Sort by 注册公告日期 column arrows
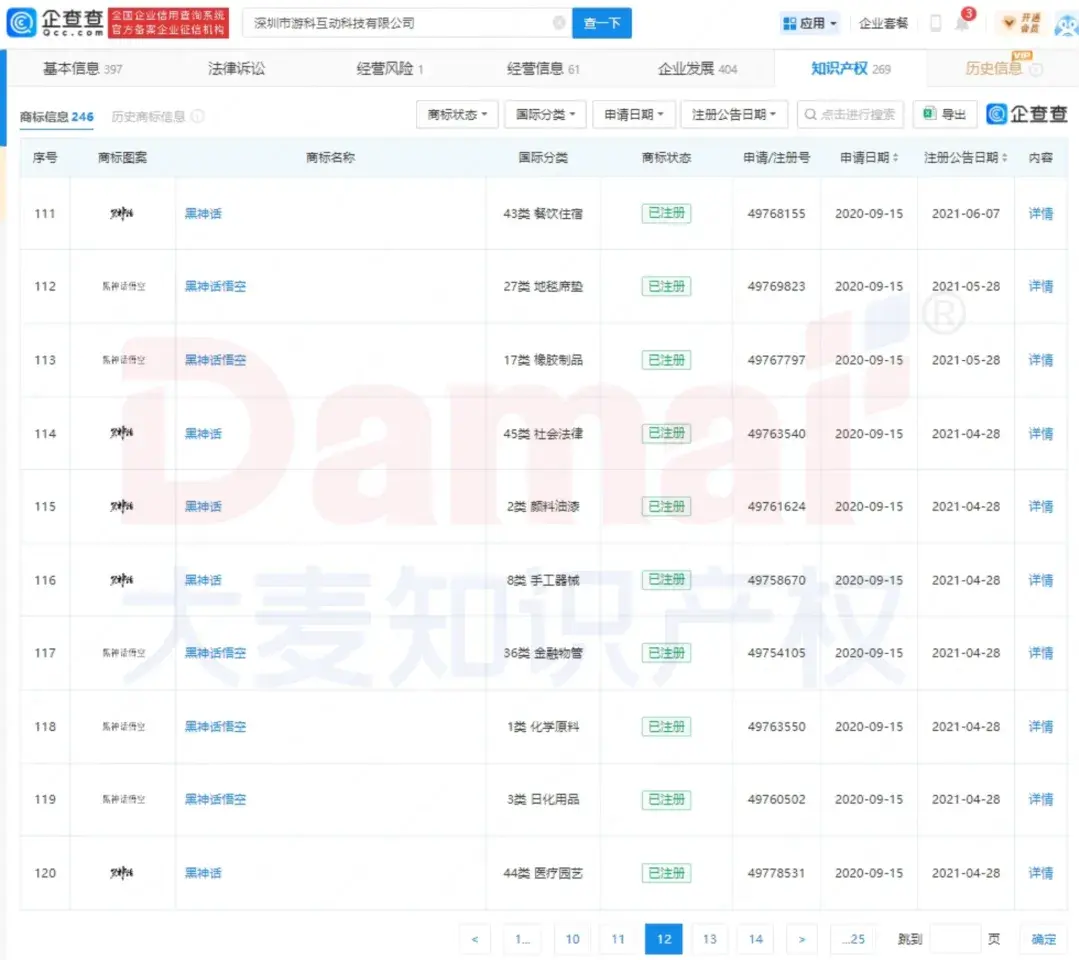The image size is (1080, 960). [x=1004, y=158]
